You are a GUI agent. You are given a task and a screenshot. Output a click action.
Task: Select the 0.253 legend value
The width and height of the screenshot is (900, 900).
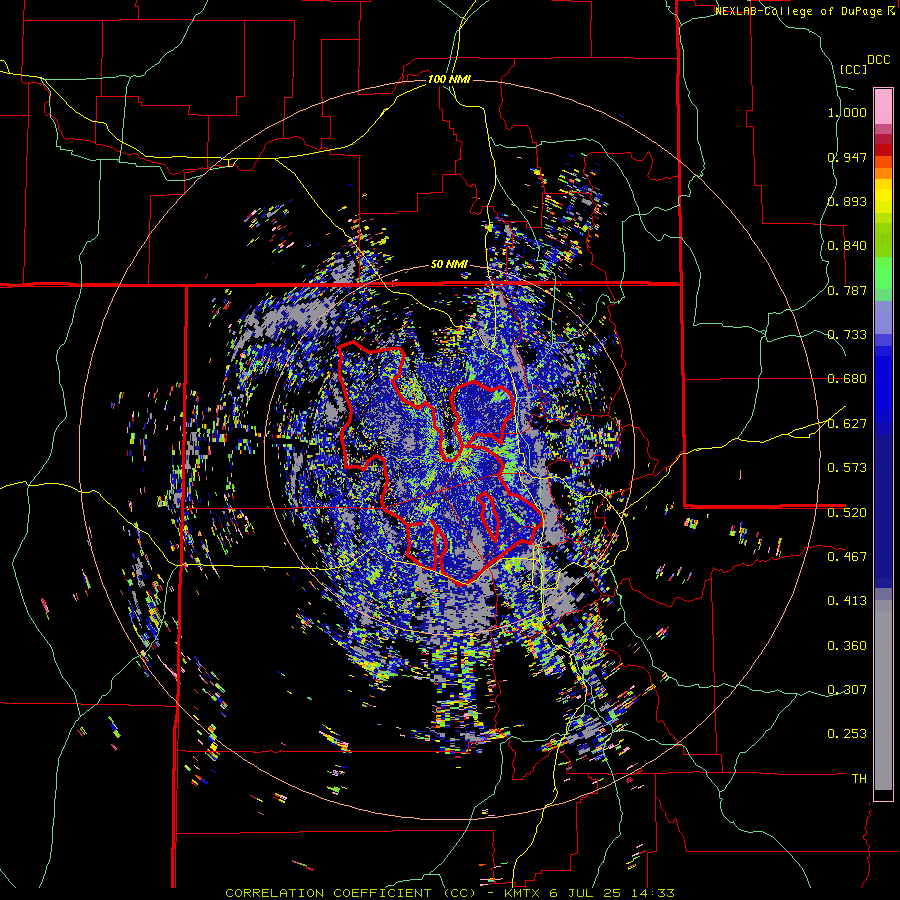click(x=847, y=734)
